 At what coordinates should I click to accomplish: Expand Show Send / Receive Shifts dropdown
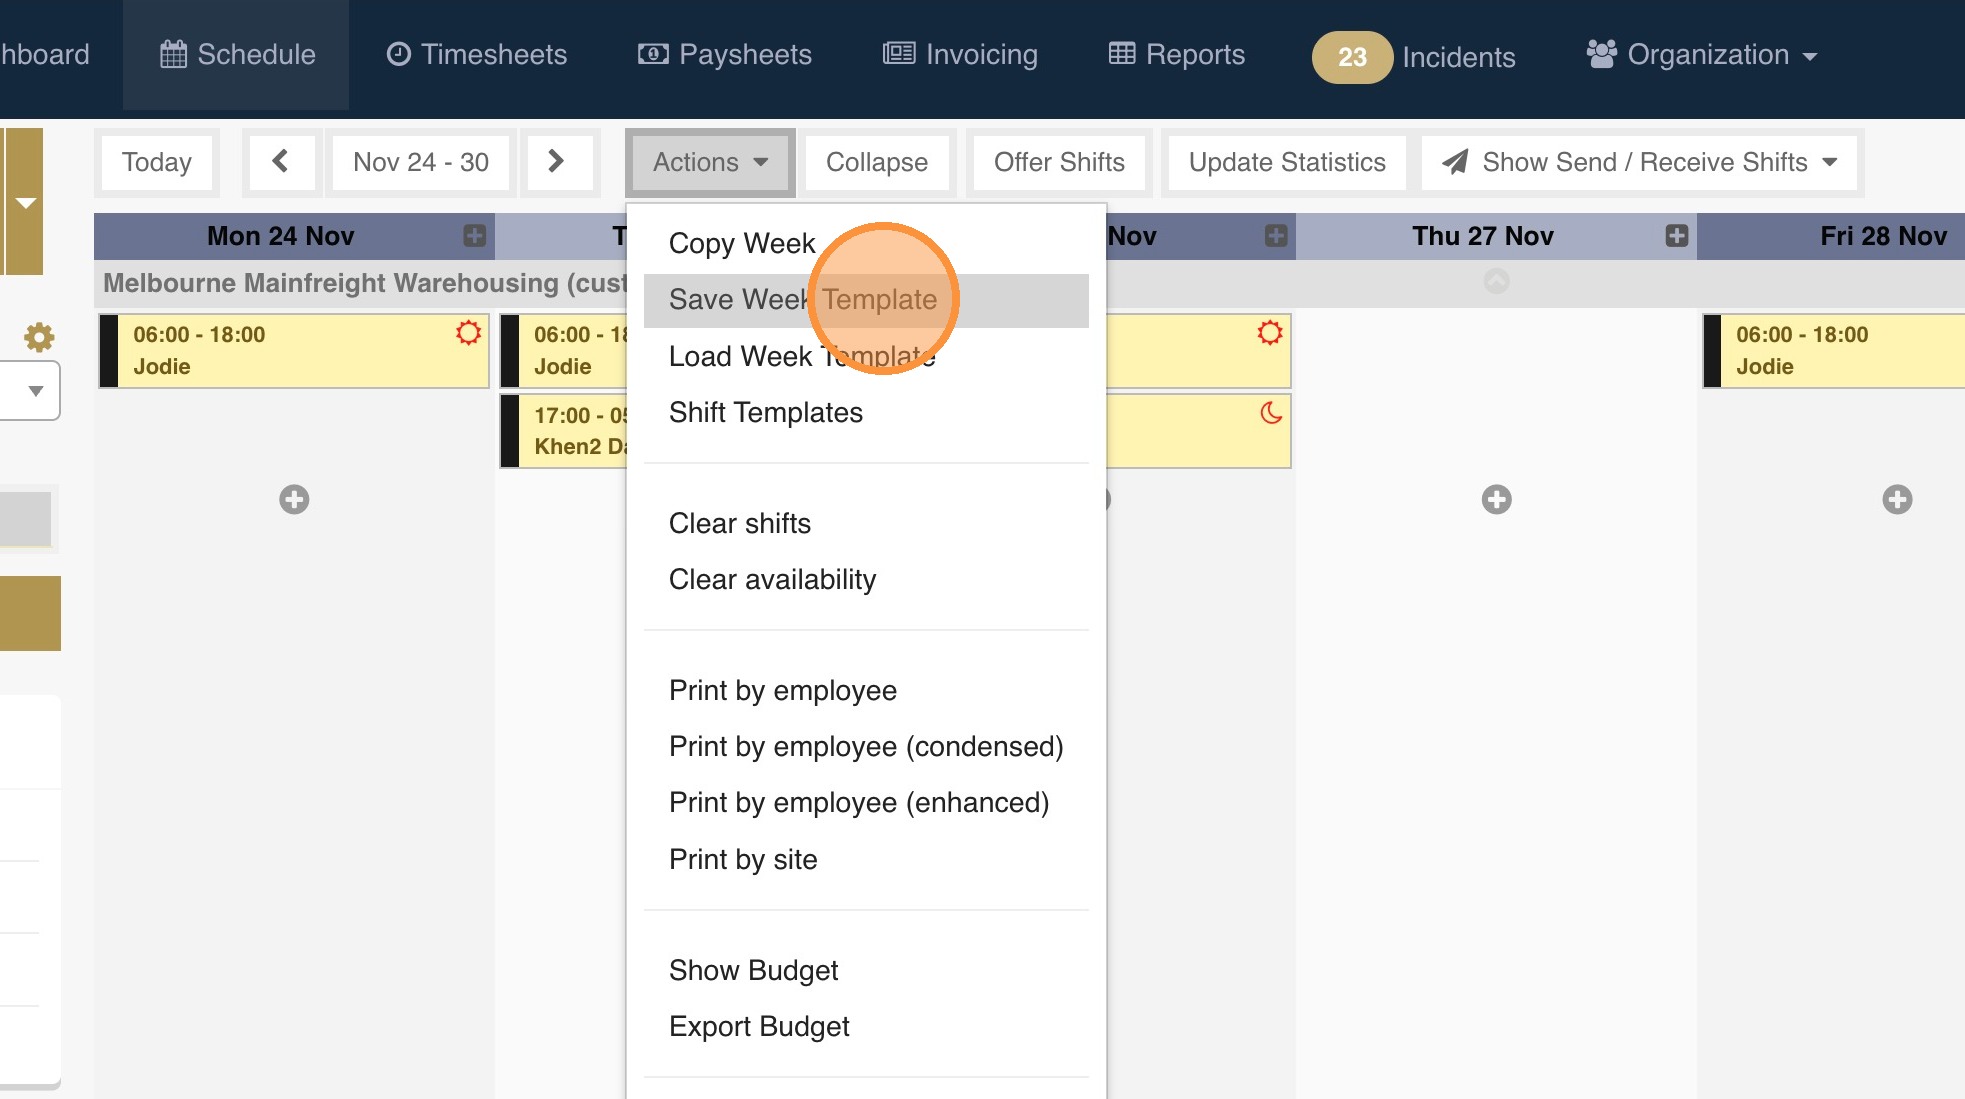(x=1639, y=162)
